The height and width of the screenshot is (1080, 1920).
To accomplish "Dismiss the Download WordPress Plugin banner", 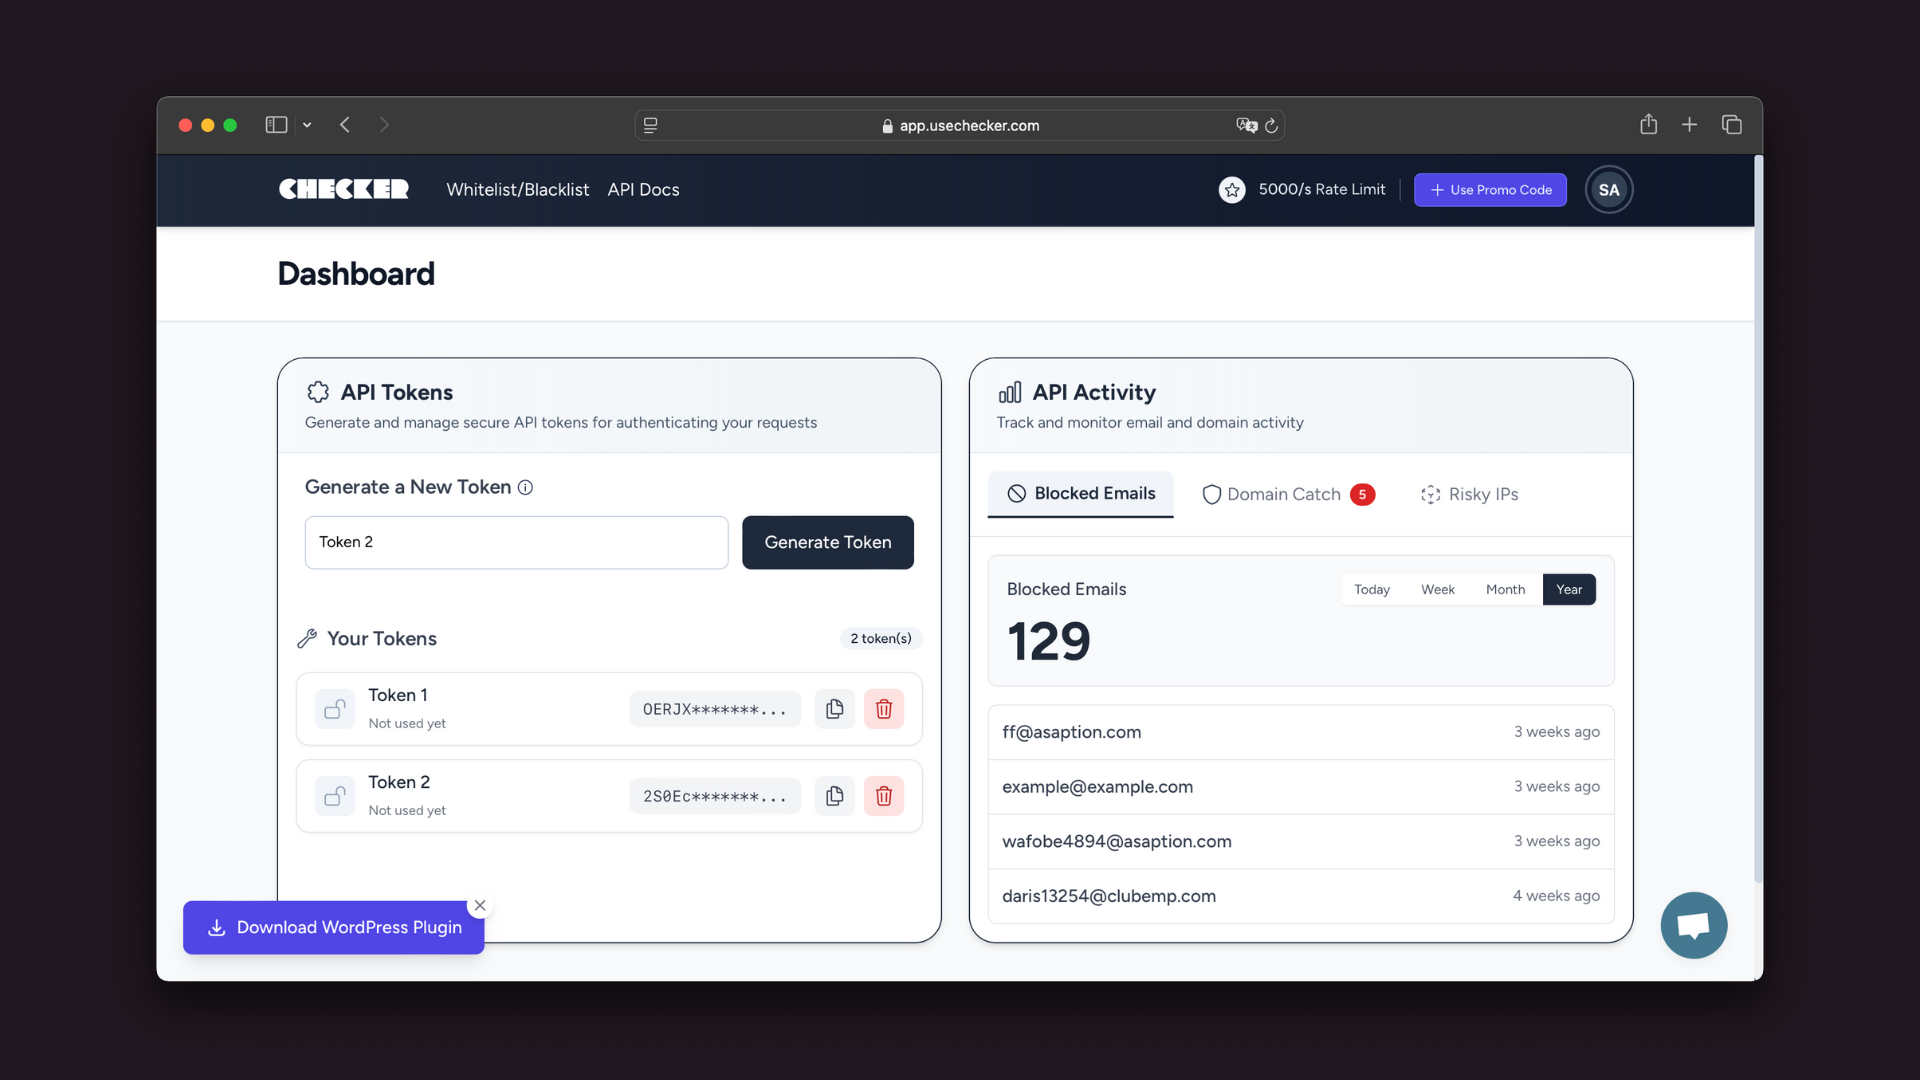I will tap(480, 905).
